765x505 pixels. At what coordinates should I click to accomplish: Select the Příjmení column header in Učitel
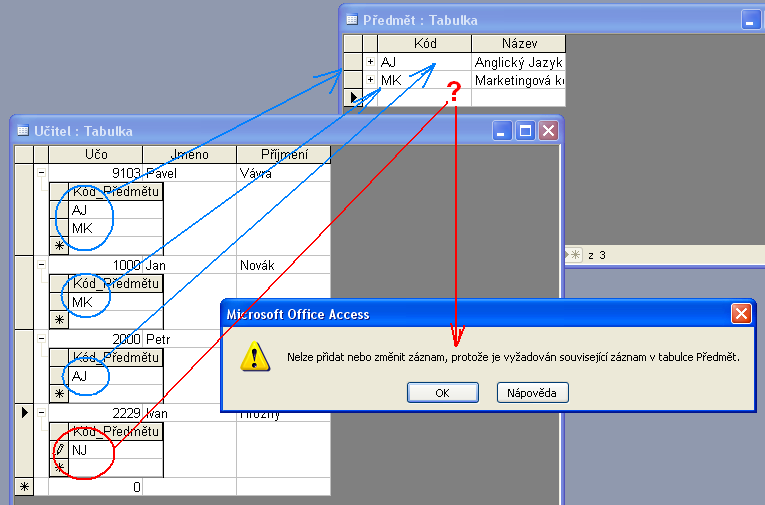284,154
